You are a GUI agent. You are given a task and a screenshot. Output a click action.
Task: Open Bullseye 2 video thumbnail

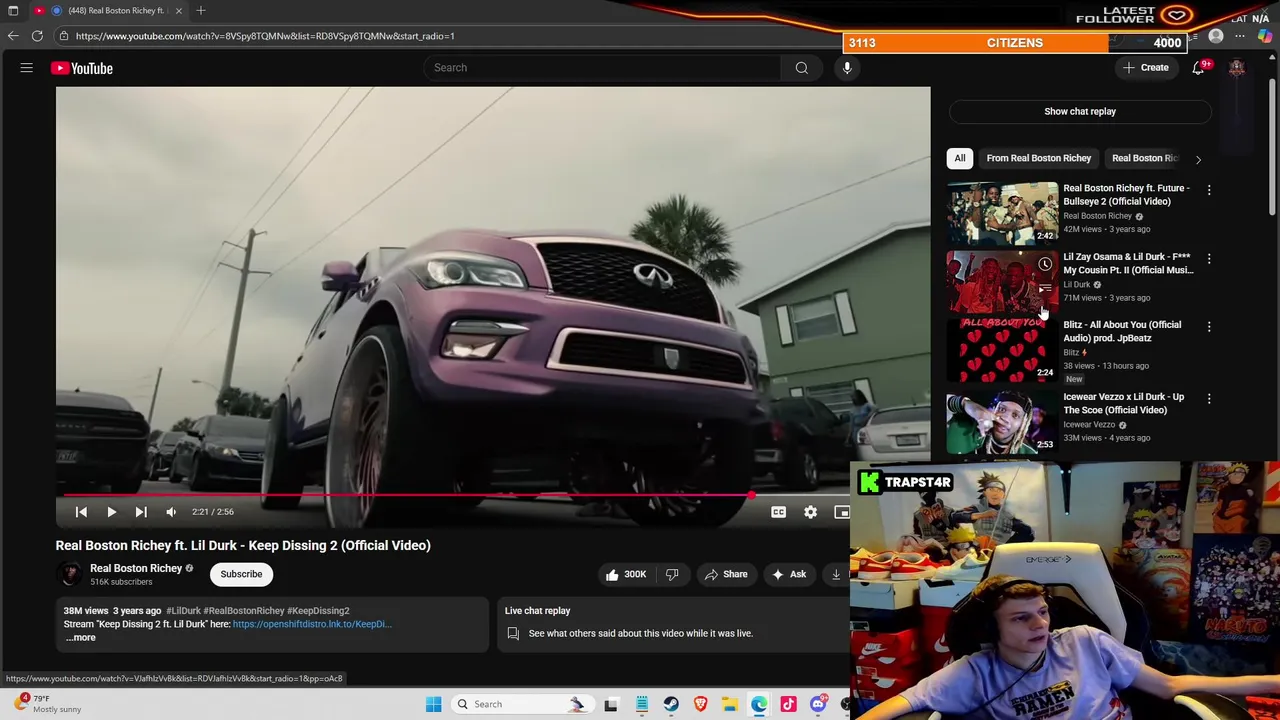(x=1002, y=213)
